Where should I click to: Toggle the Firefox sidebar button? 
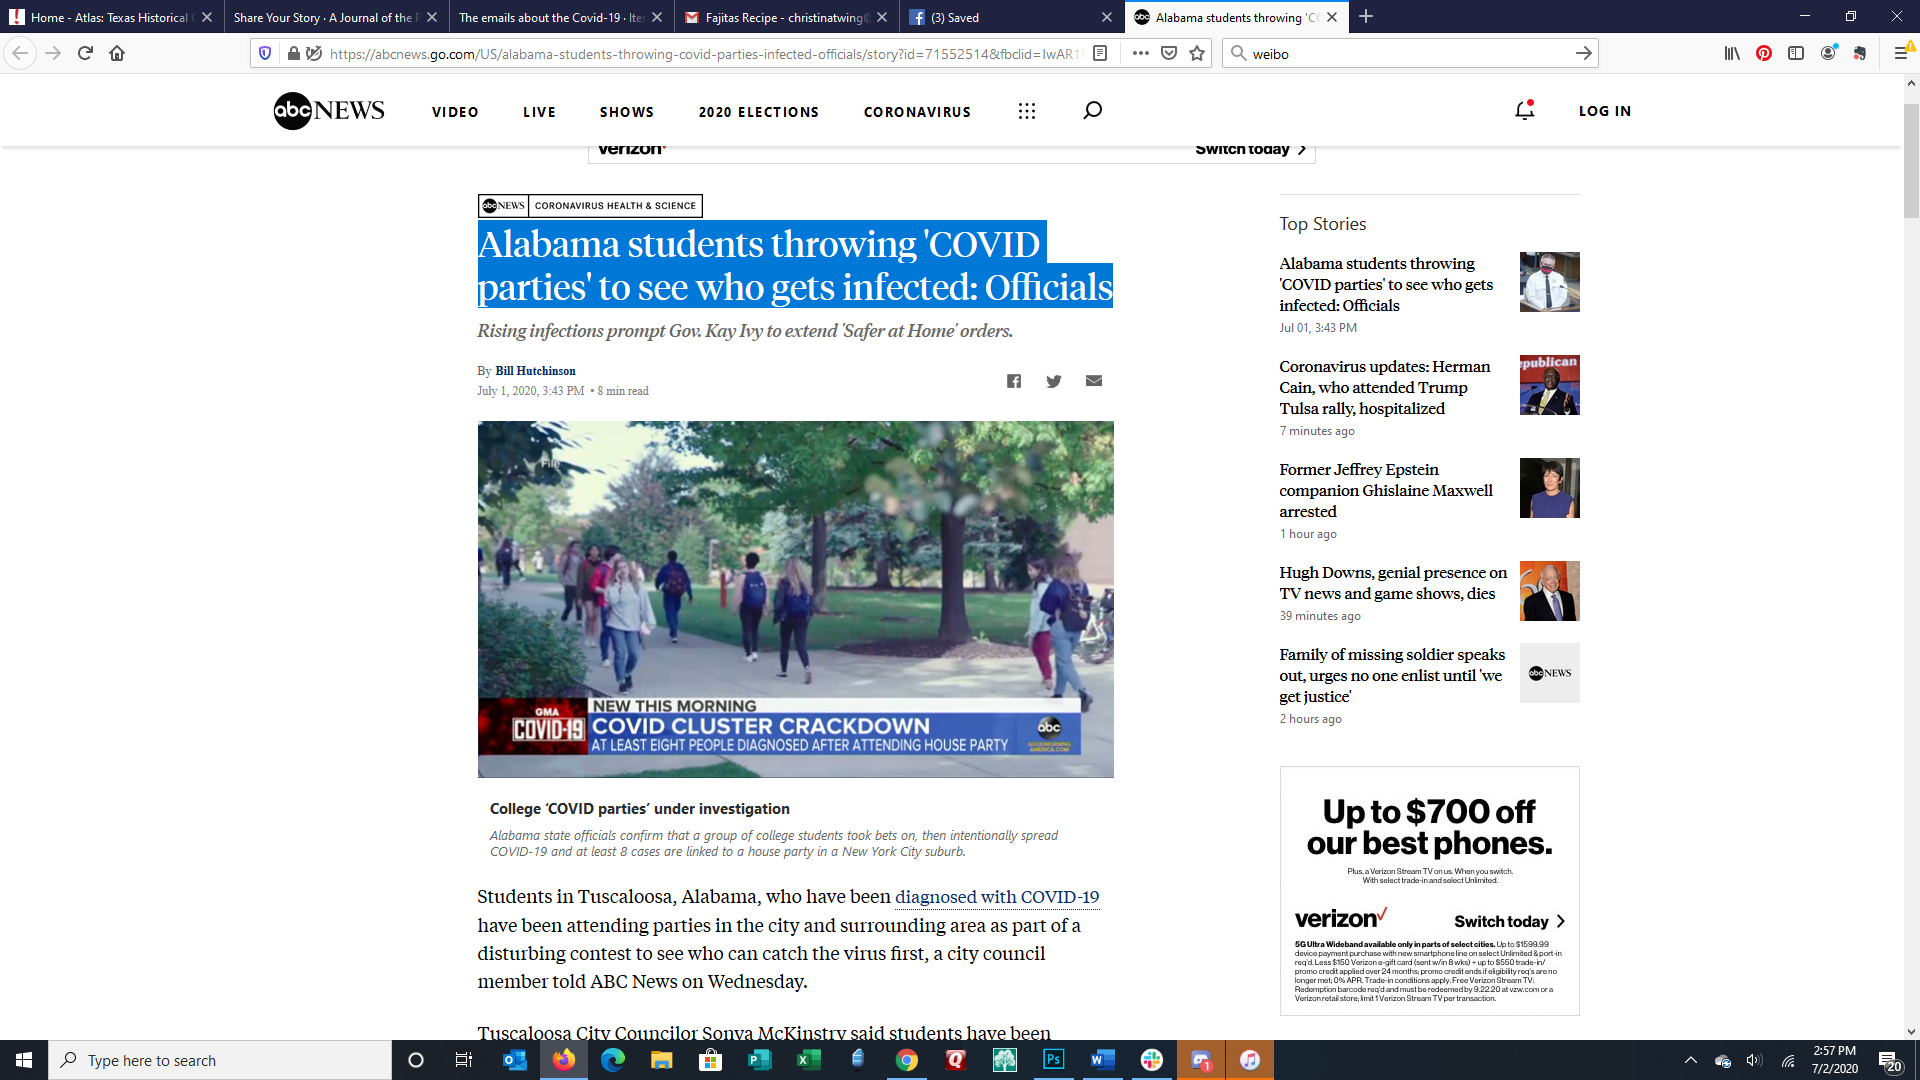coord(1796,54)
